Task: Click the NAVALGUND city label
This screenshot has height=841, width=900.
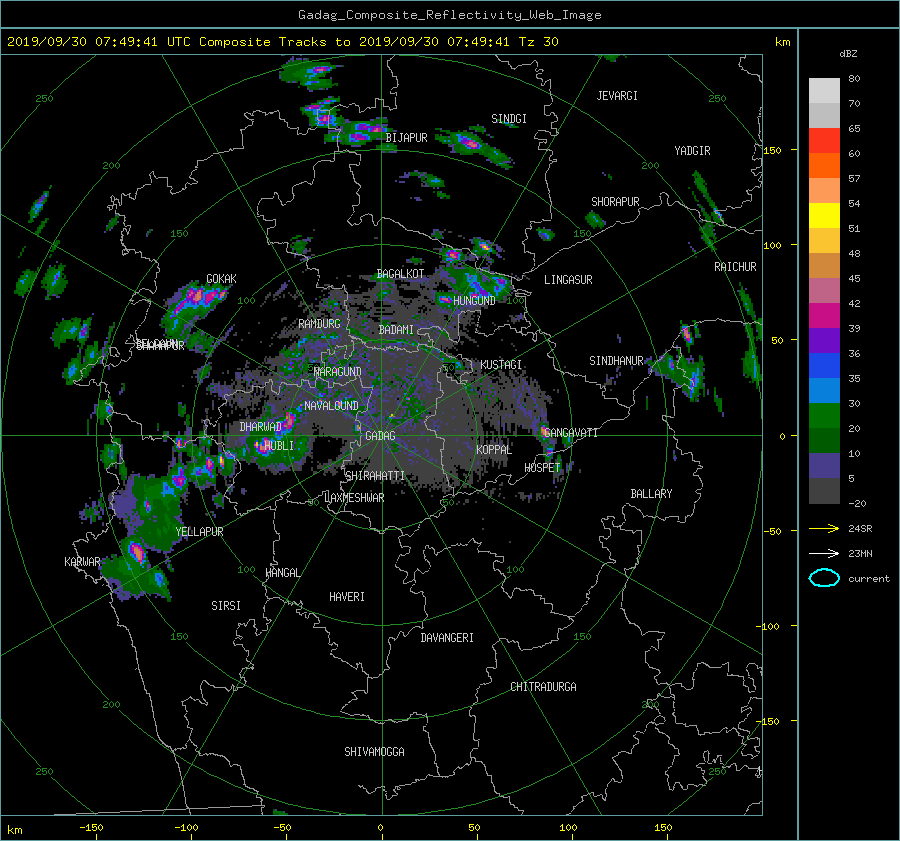Action: [x=331, y=405]
